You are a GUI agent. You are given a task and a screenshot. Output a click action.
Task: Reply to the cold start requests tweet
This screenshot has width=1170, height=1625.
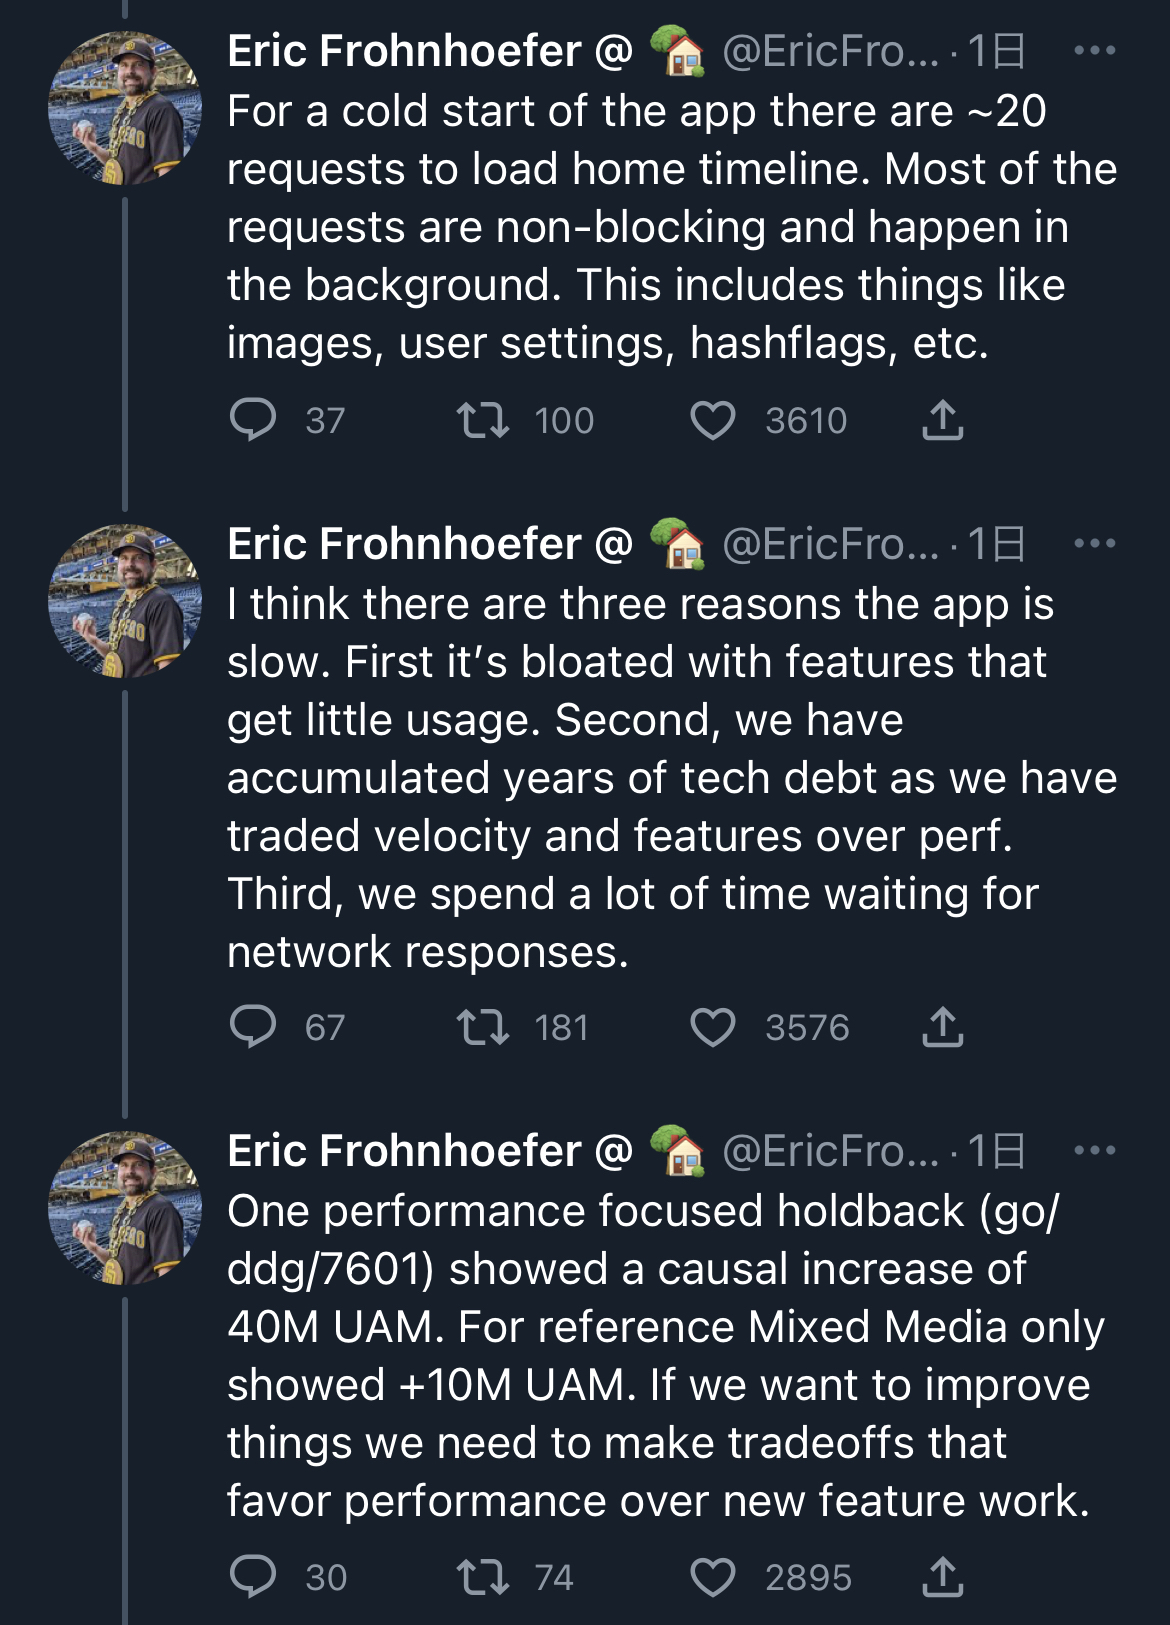pyautogui.click(x=253, y=420)
